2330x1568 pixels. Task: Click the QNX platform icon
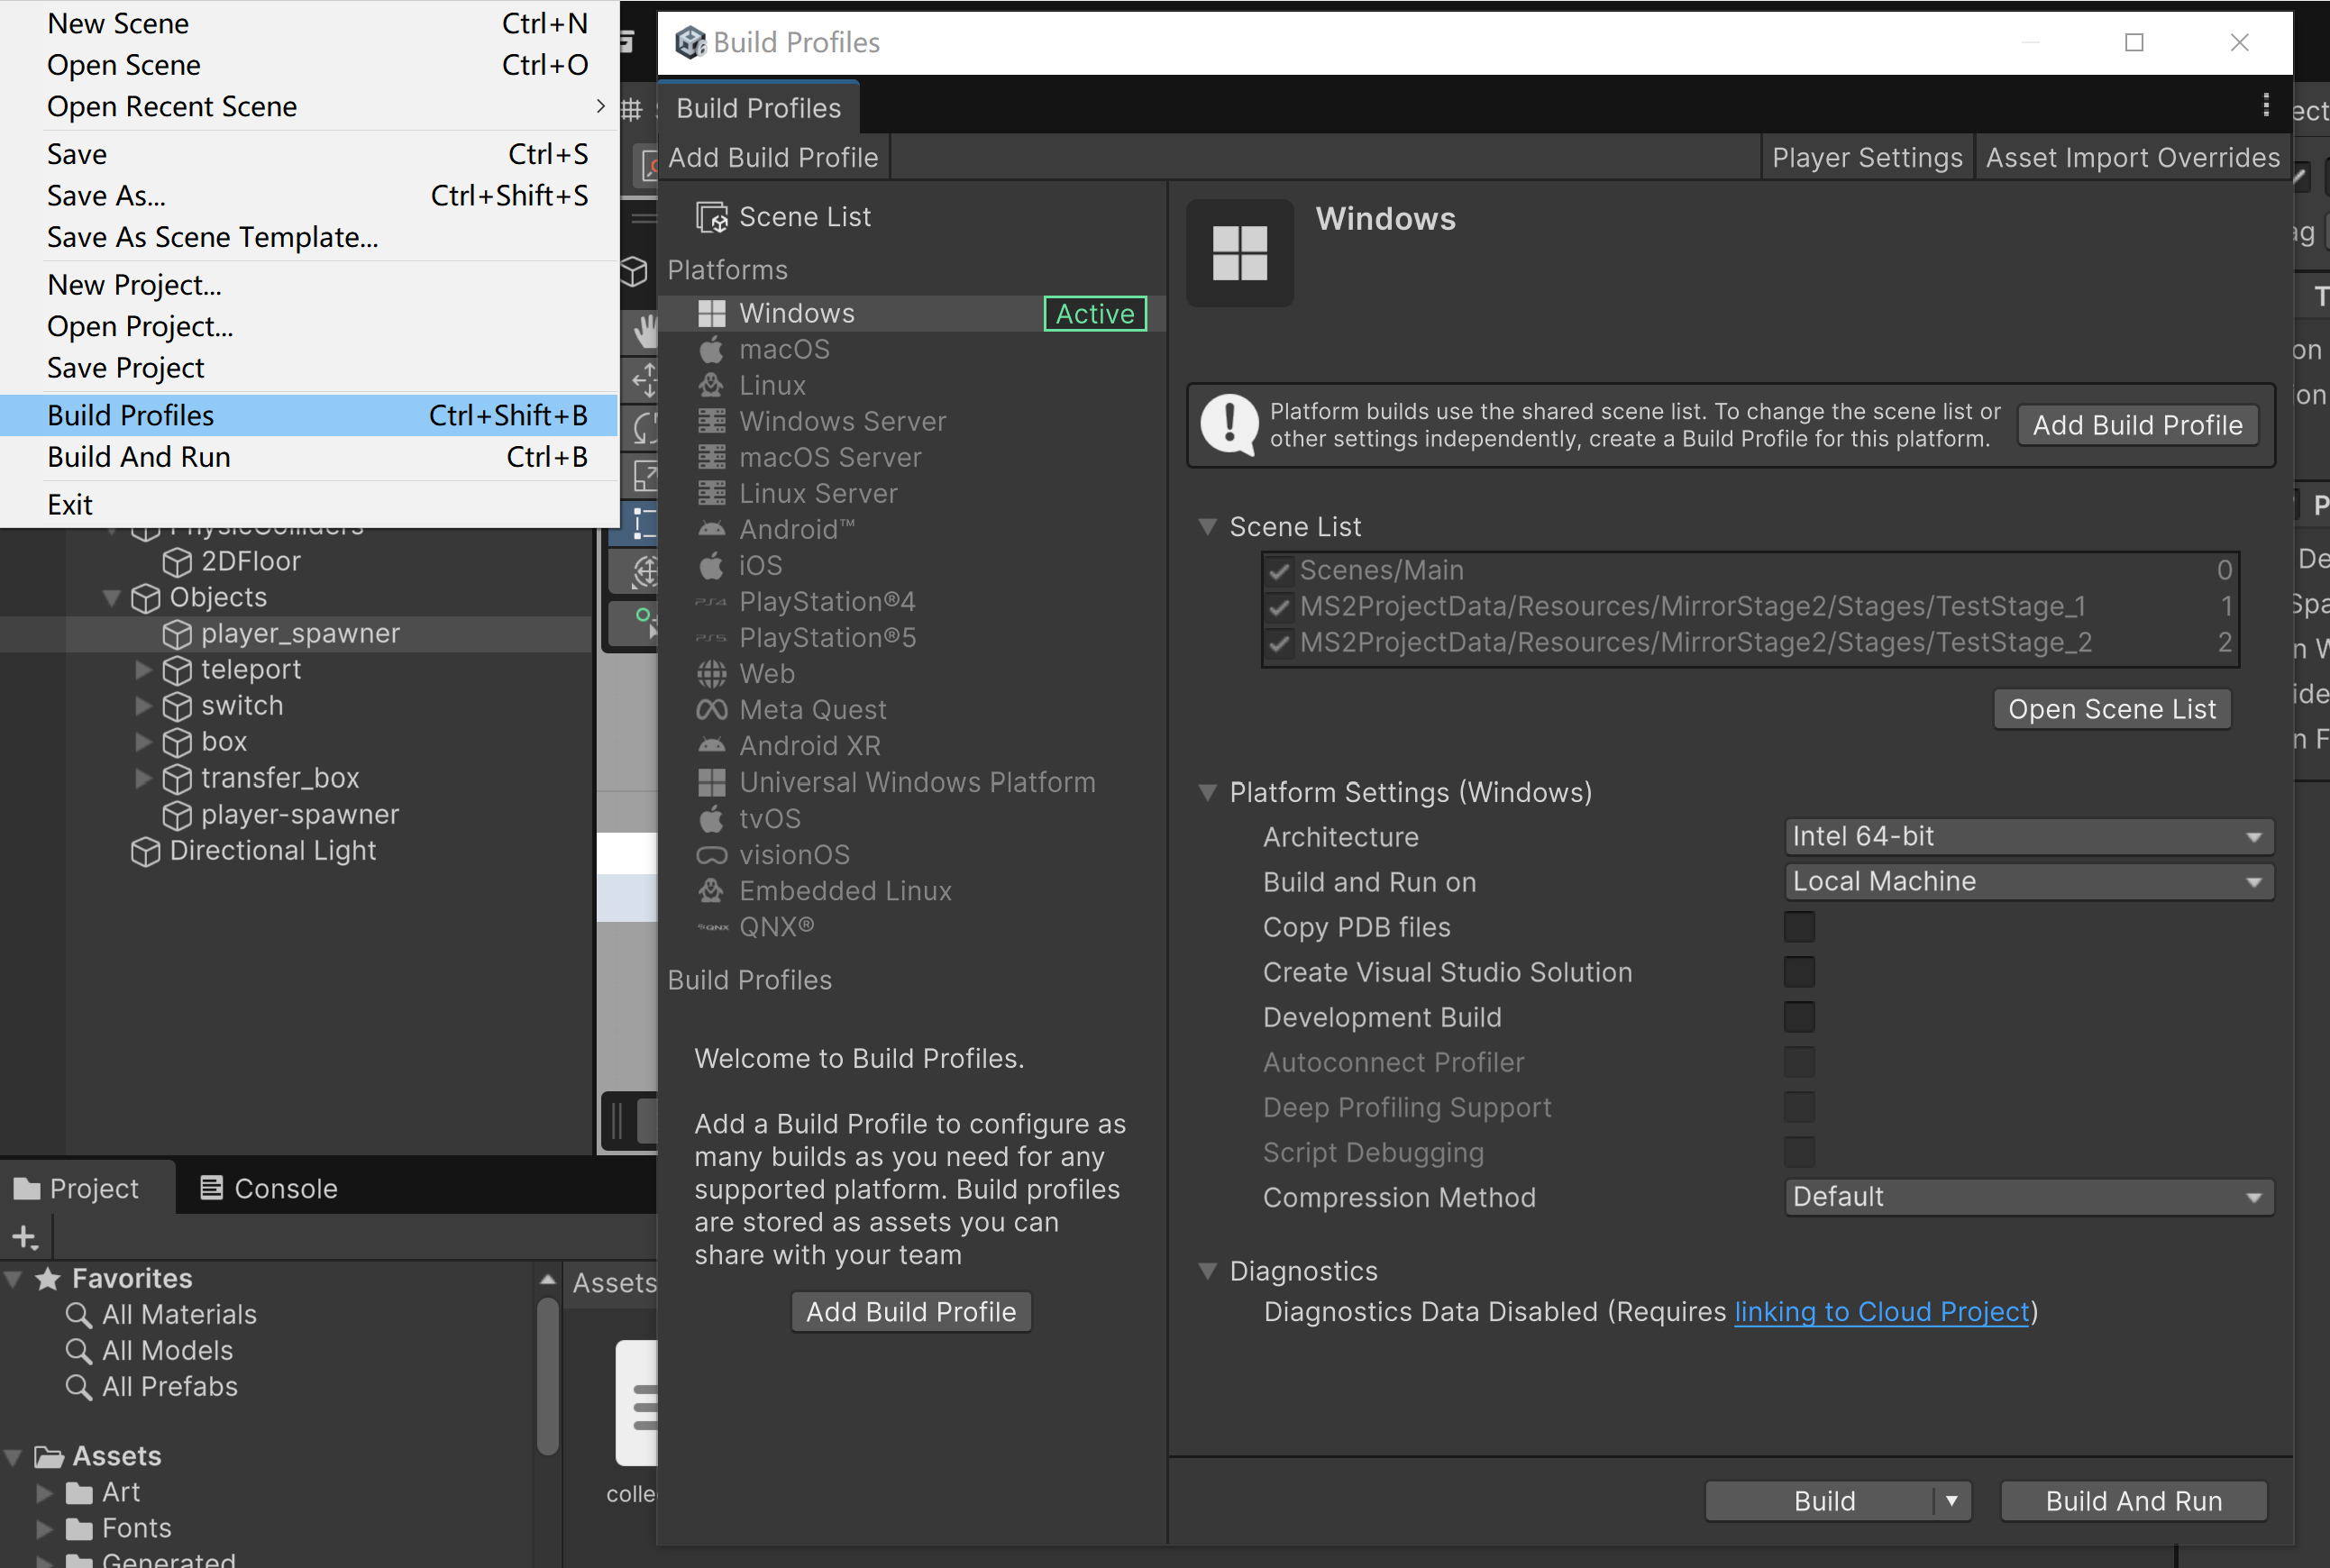712,927
